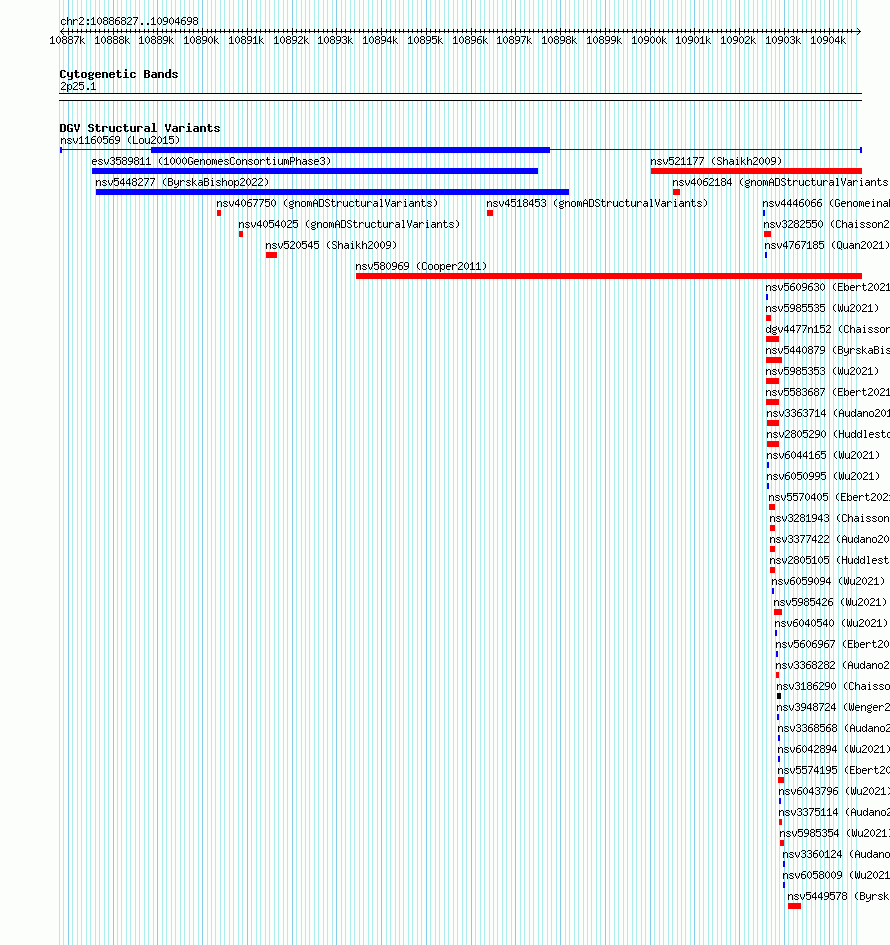Click the blue bar under nsv5448277
The height and width of the screenshot is (945, 890).
coord(332,192)
